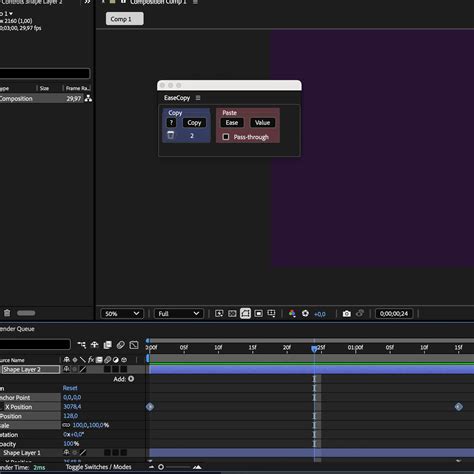Click the delete trash icon in project panel
Image resolution: width=474 pixels, height=474 pixels.
[7, 313]
